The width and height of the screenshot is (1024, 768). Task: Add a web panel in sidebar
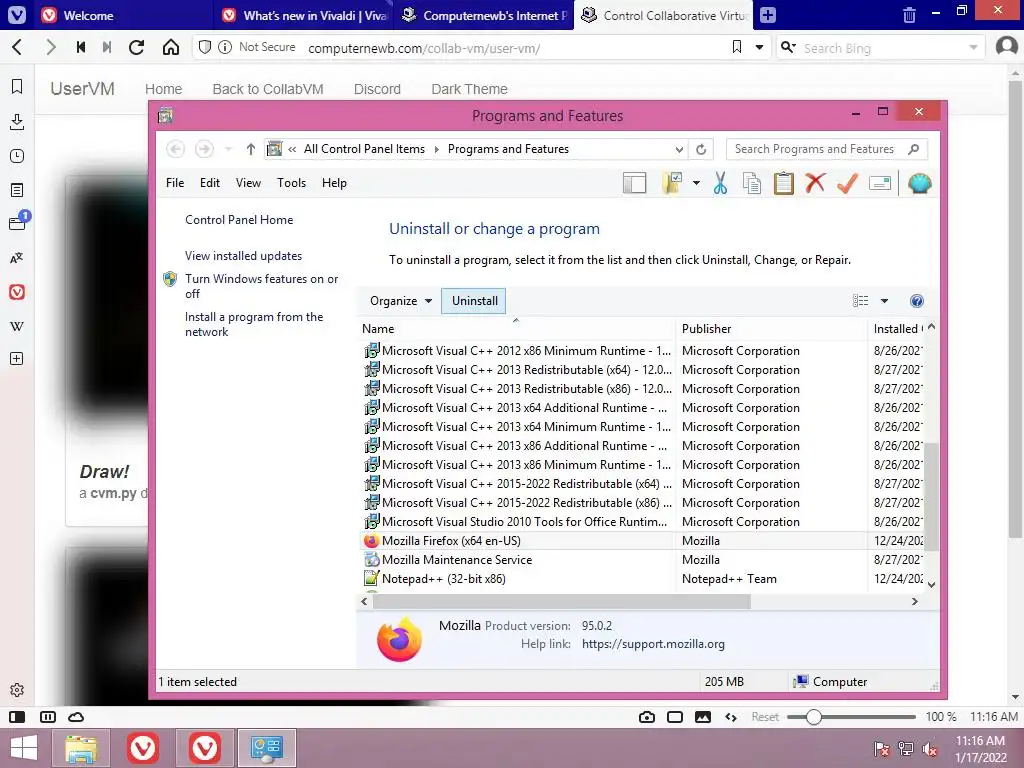tap(17, 359)
